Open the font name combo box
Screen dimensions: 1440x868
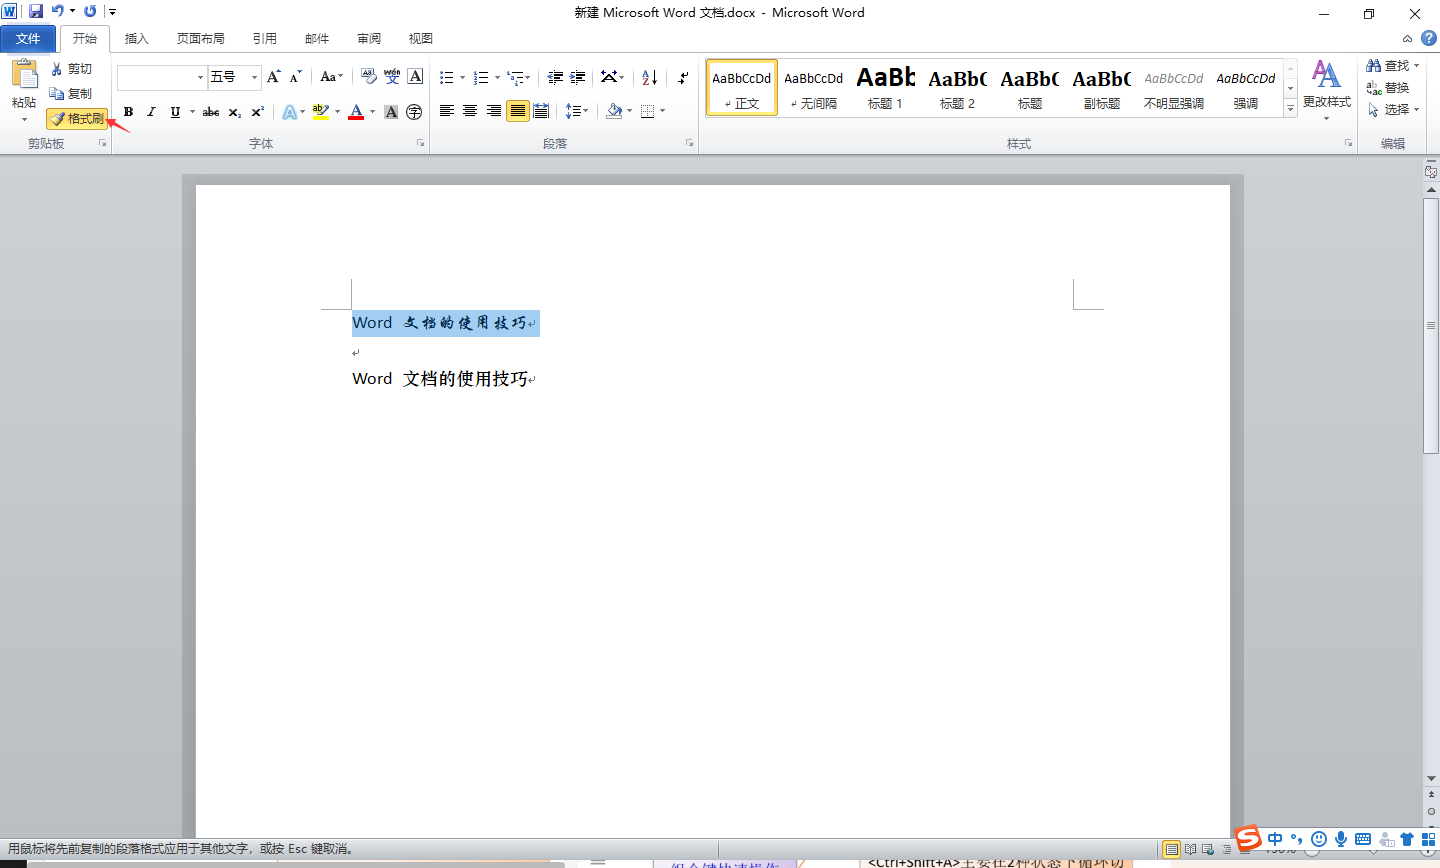tap(161, 77)
